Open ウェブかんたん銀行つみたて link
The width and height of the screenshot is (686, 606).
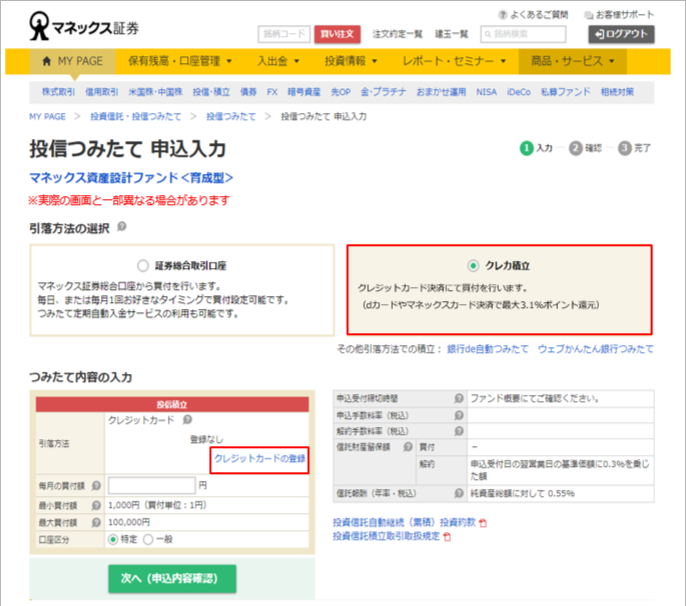[595, 349]
